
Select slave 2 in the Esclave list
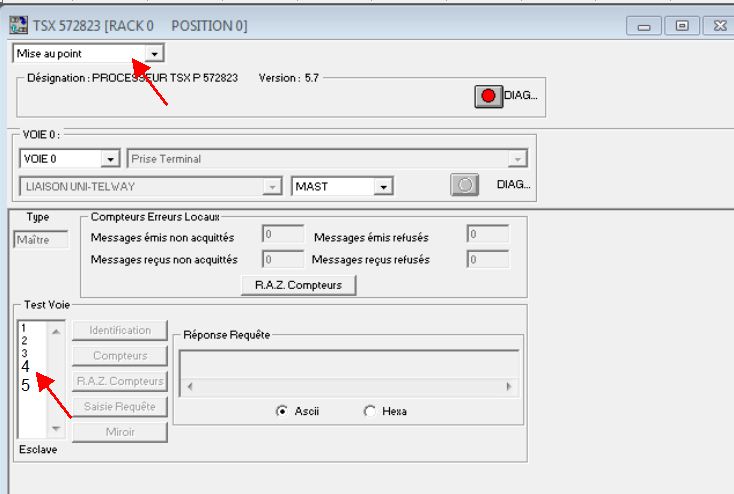coord(24,340)
